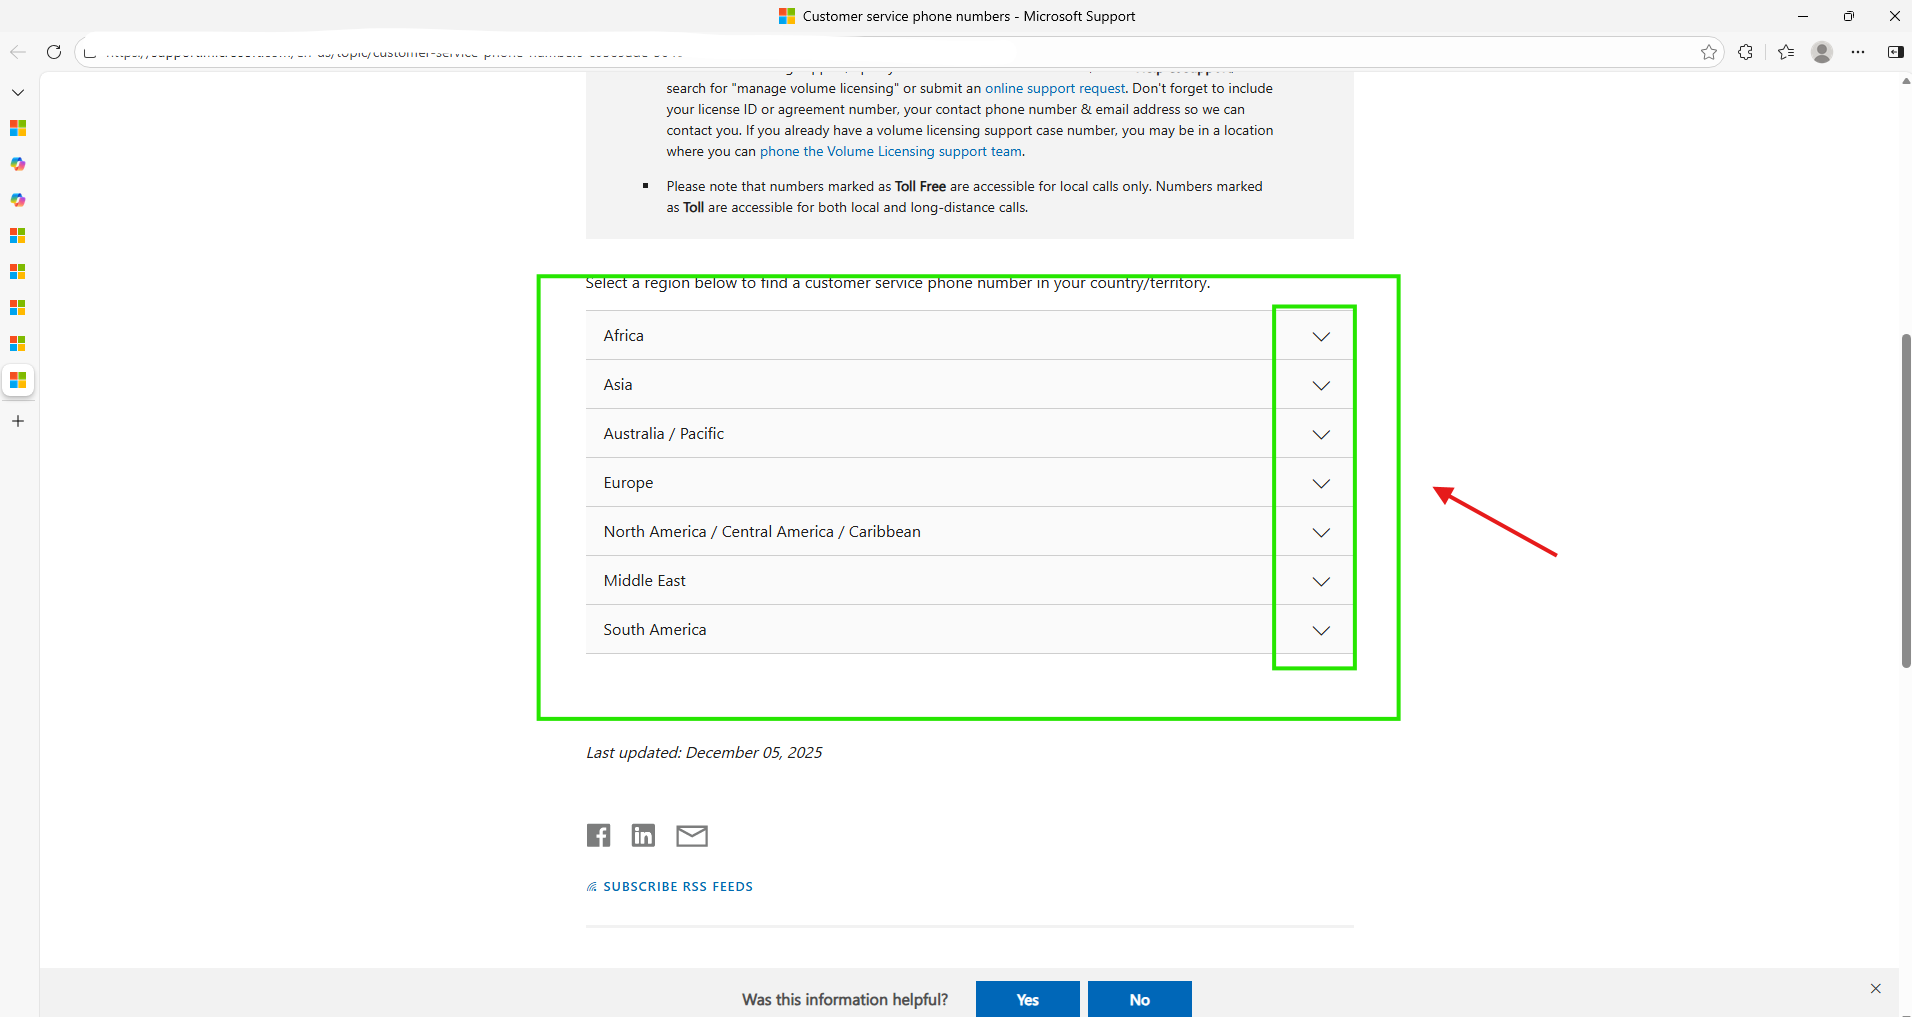
Task: Reload the page with the refresh icon
Action: click(x=54, y=52)
